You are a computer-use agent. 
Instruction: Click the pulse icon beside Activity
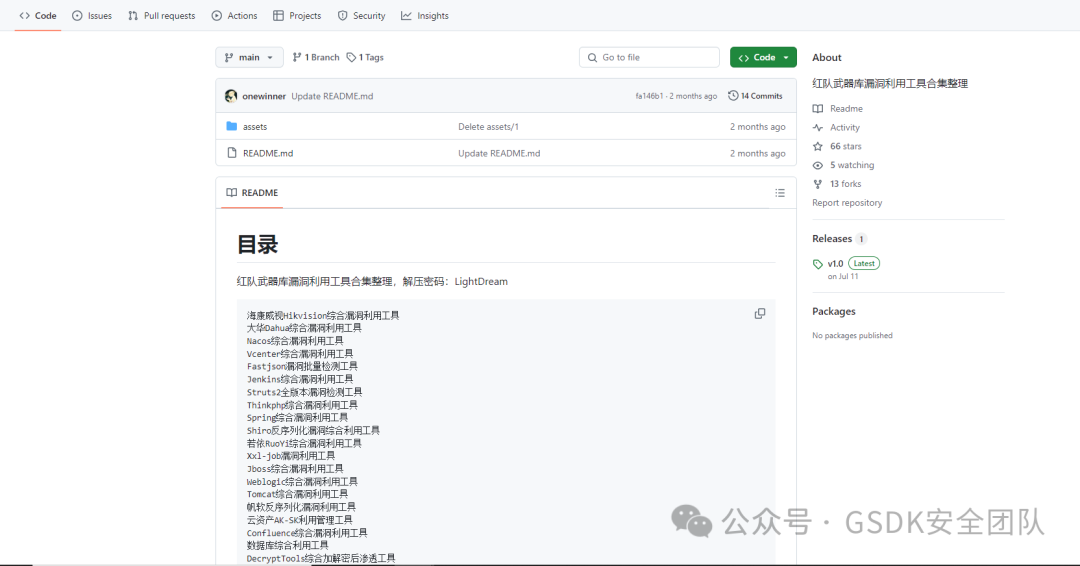click(x=818, y=127)
